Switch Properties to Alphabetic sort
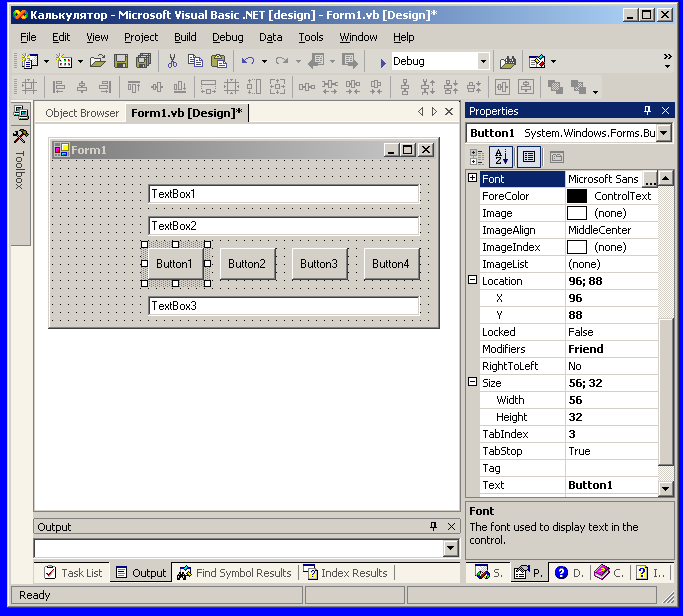Viewport: 683px width, 616px height. click(x=501, y=157)
